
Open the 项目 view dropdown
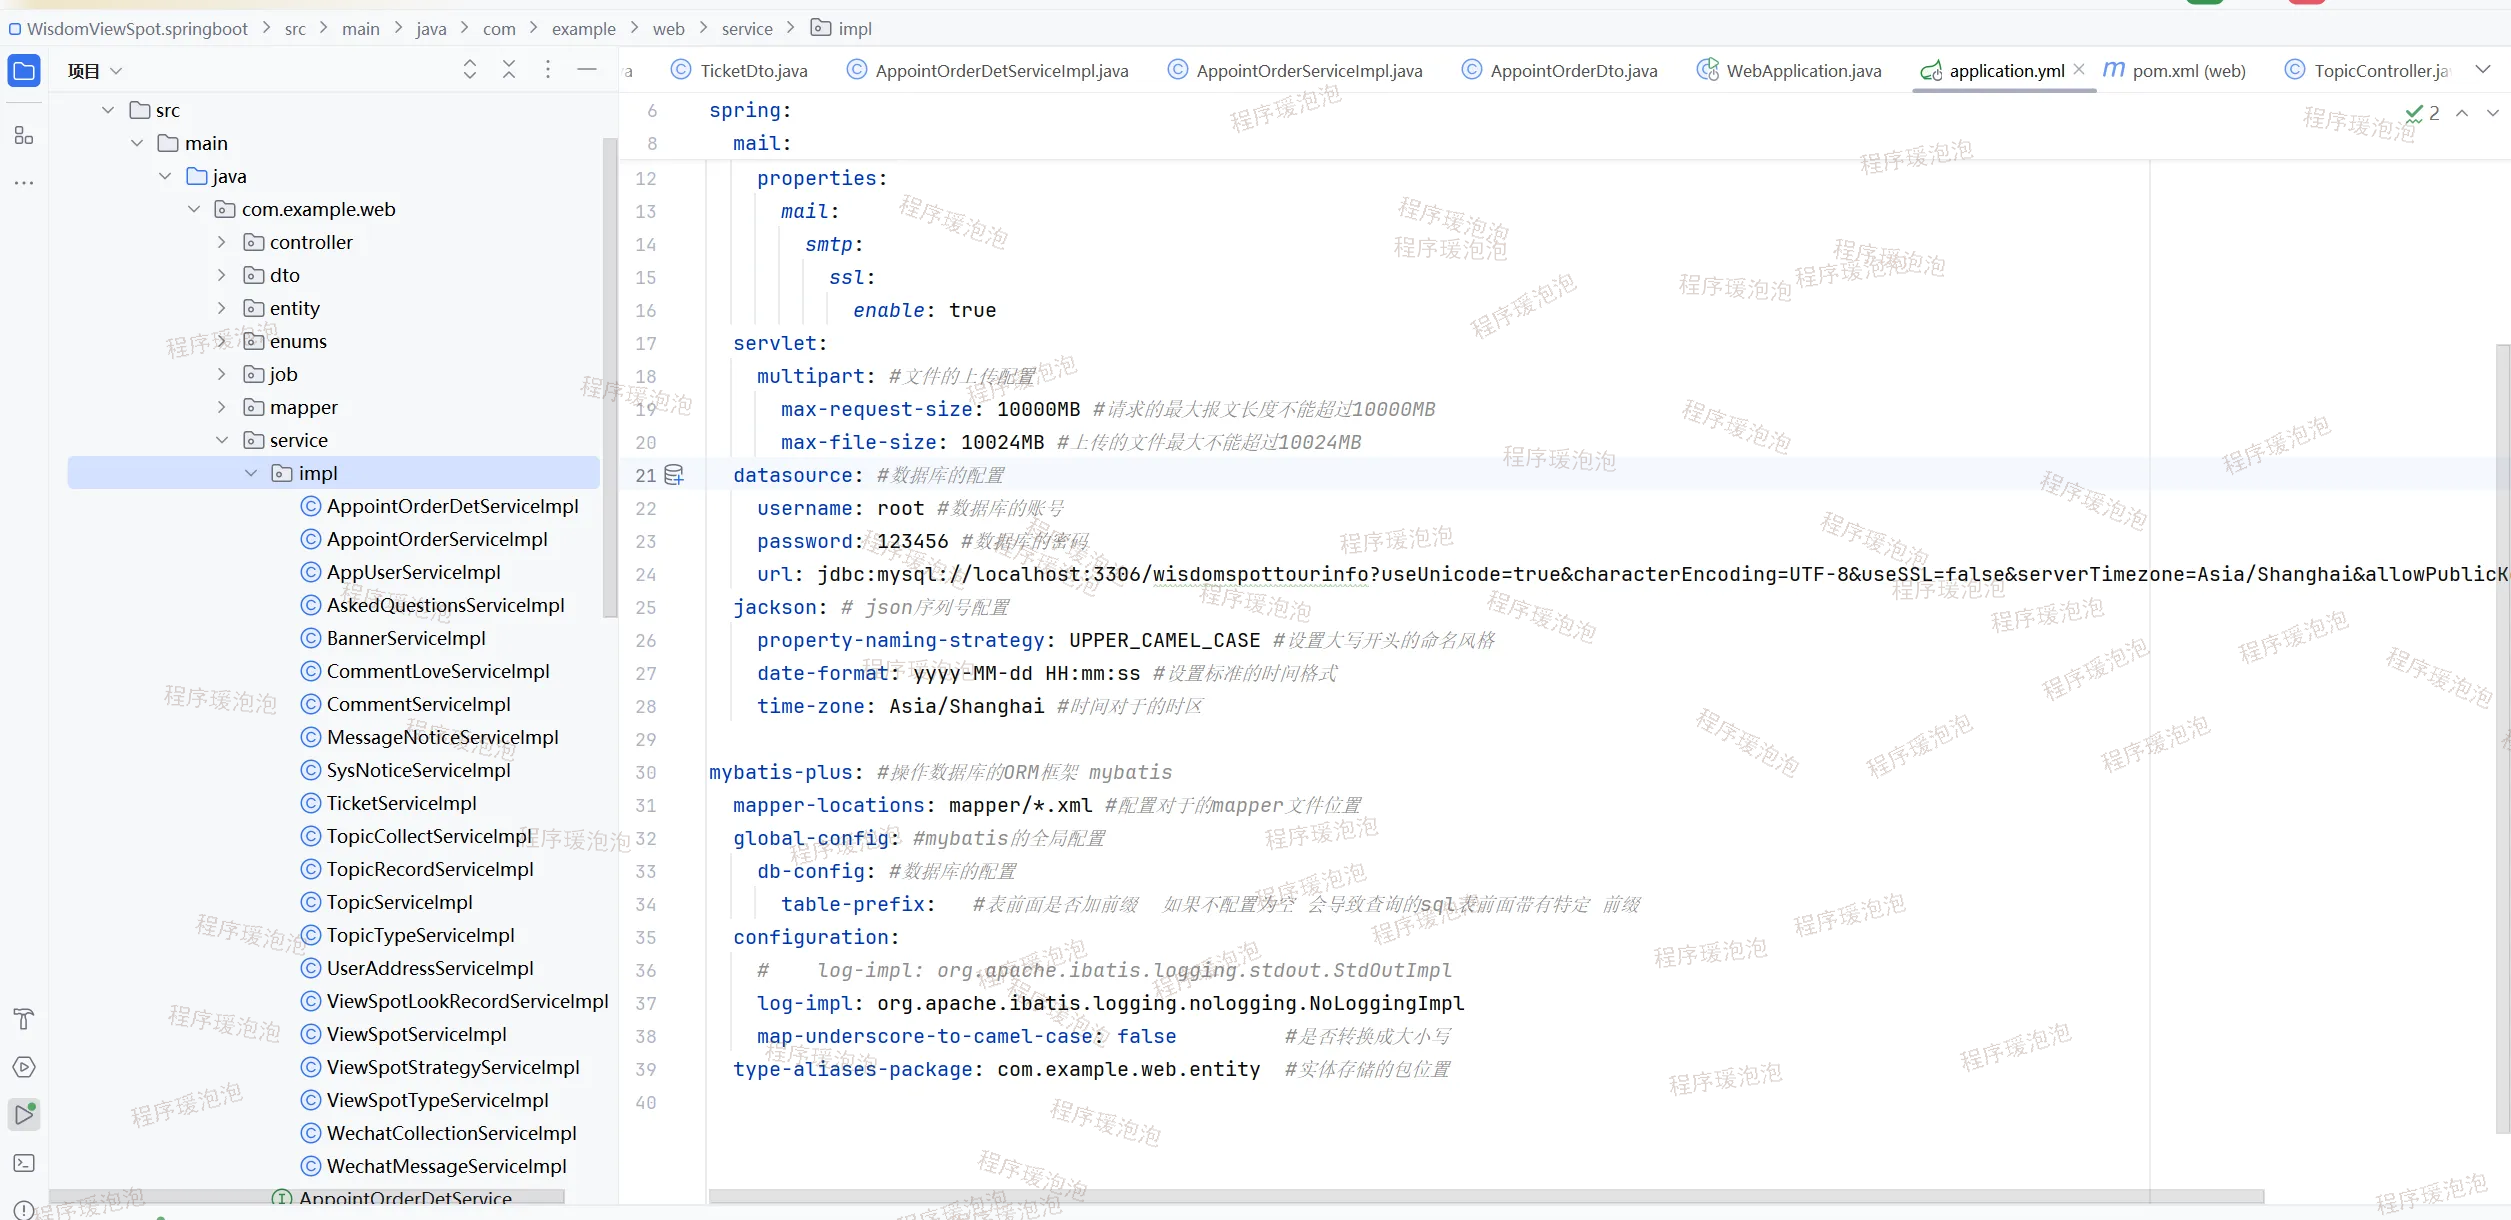[95, 71]
